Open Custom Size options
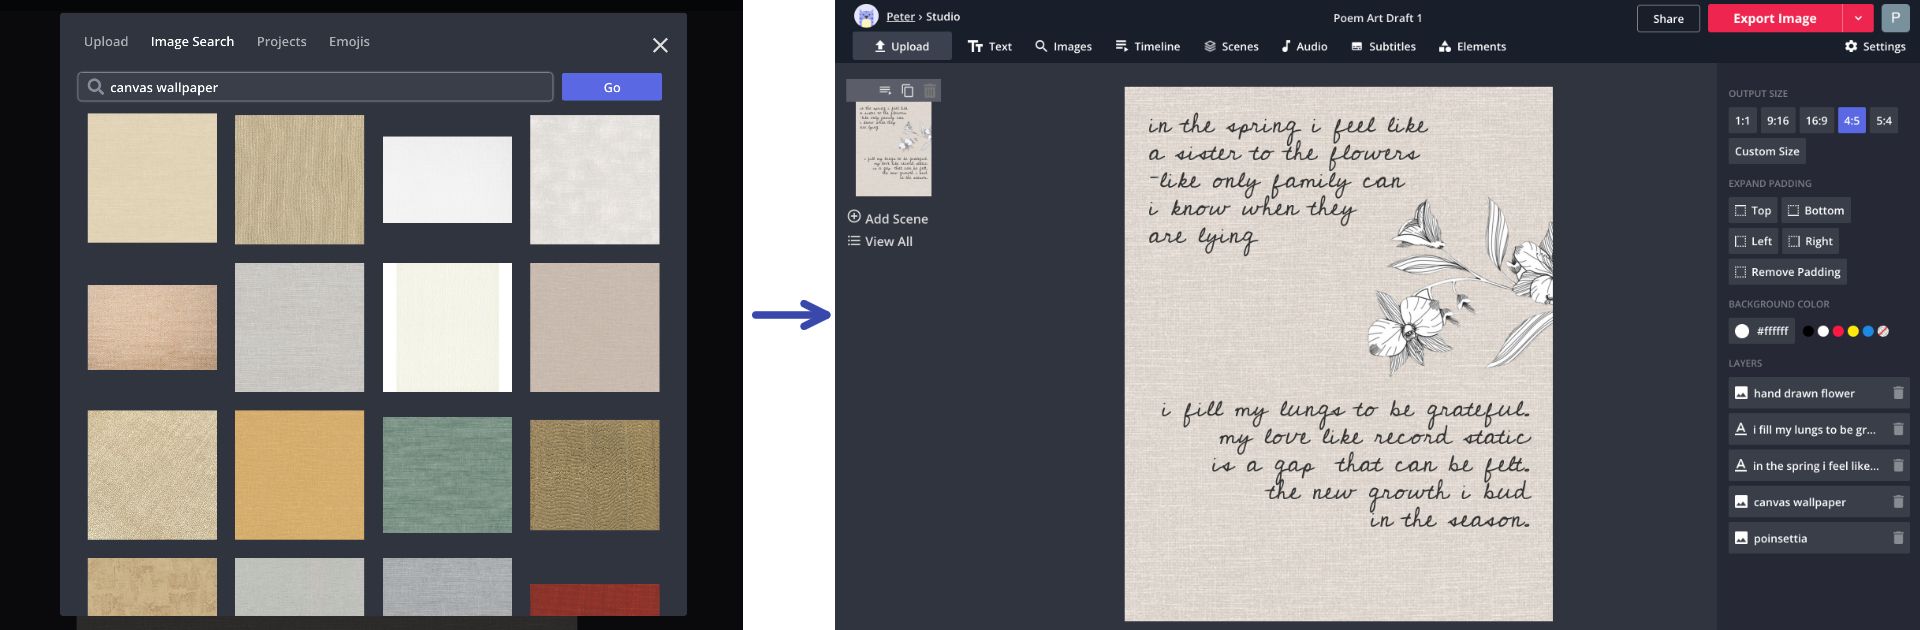 (1767, 152)
